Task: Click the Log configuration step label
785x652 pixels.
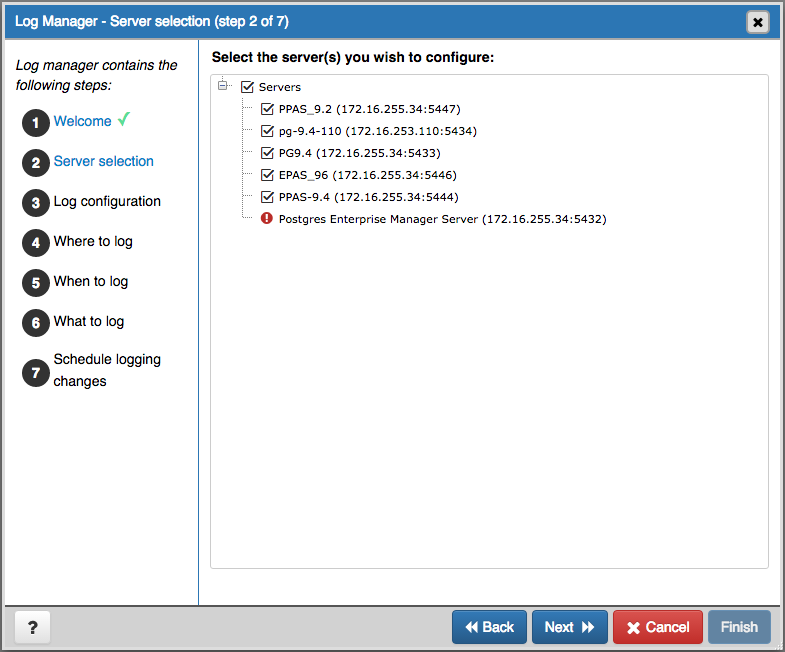Action: coord(107,201)
